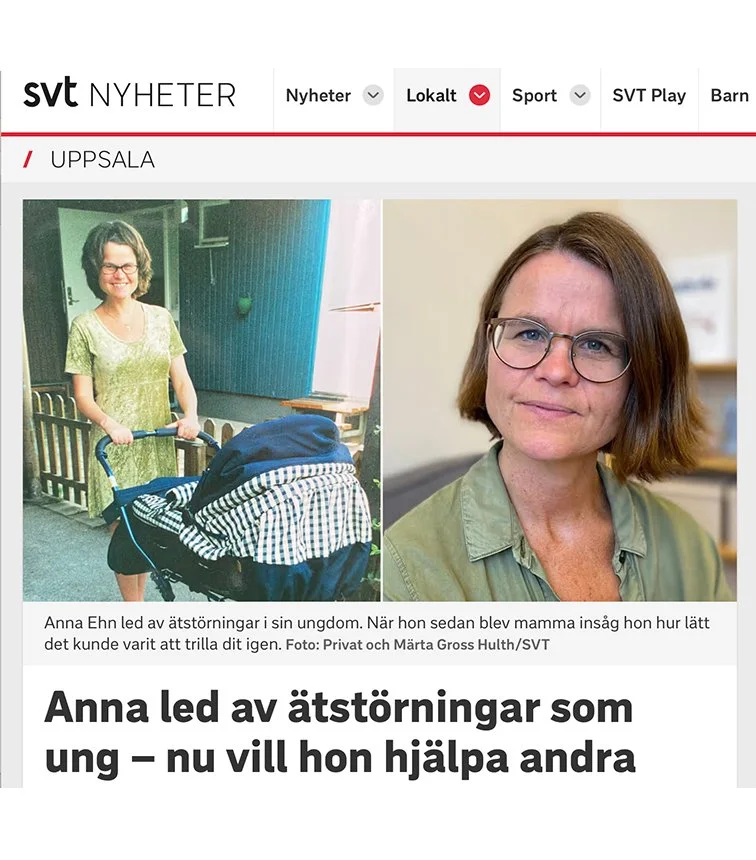756x860 pixels.
Task: Click the photo caption about Anna Ehn
Action: [x=376, y=633]
